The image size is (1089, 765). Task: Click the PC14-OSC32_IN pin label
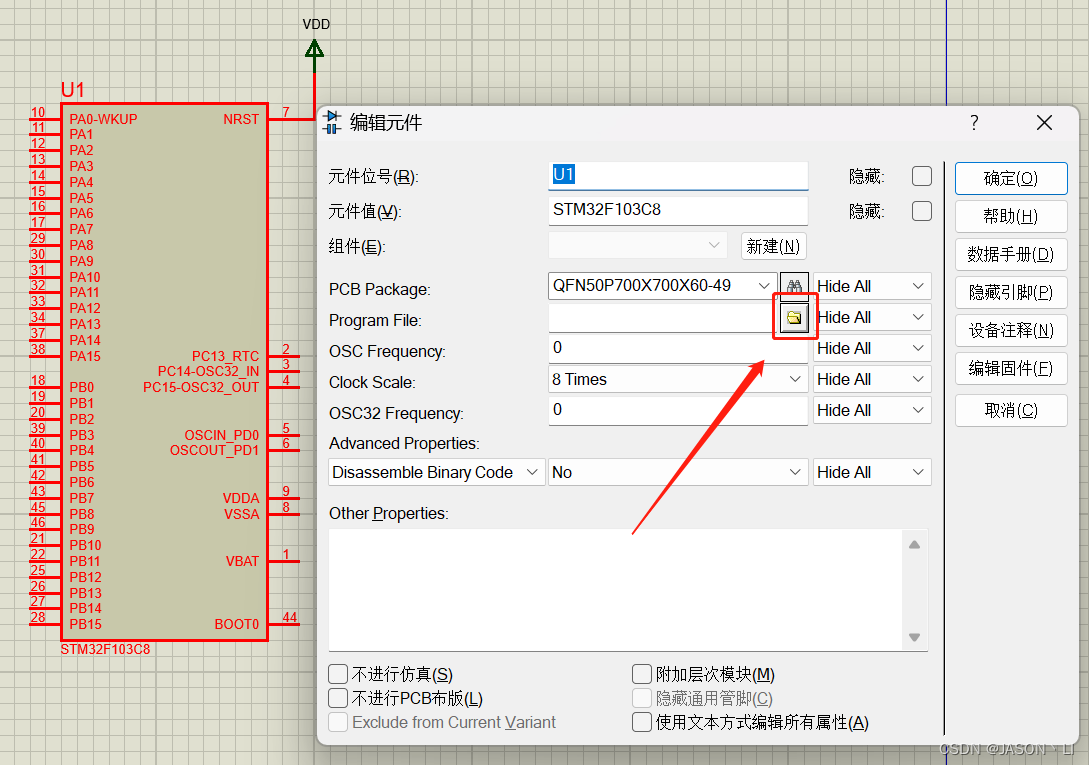click(208, 371)
